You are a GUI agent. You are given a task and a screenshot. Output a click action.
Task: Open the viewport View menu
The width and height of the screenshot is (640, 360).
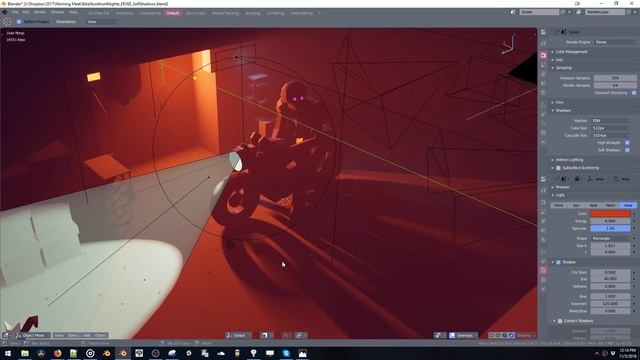tap(59, 336)
